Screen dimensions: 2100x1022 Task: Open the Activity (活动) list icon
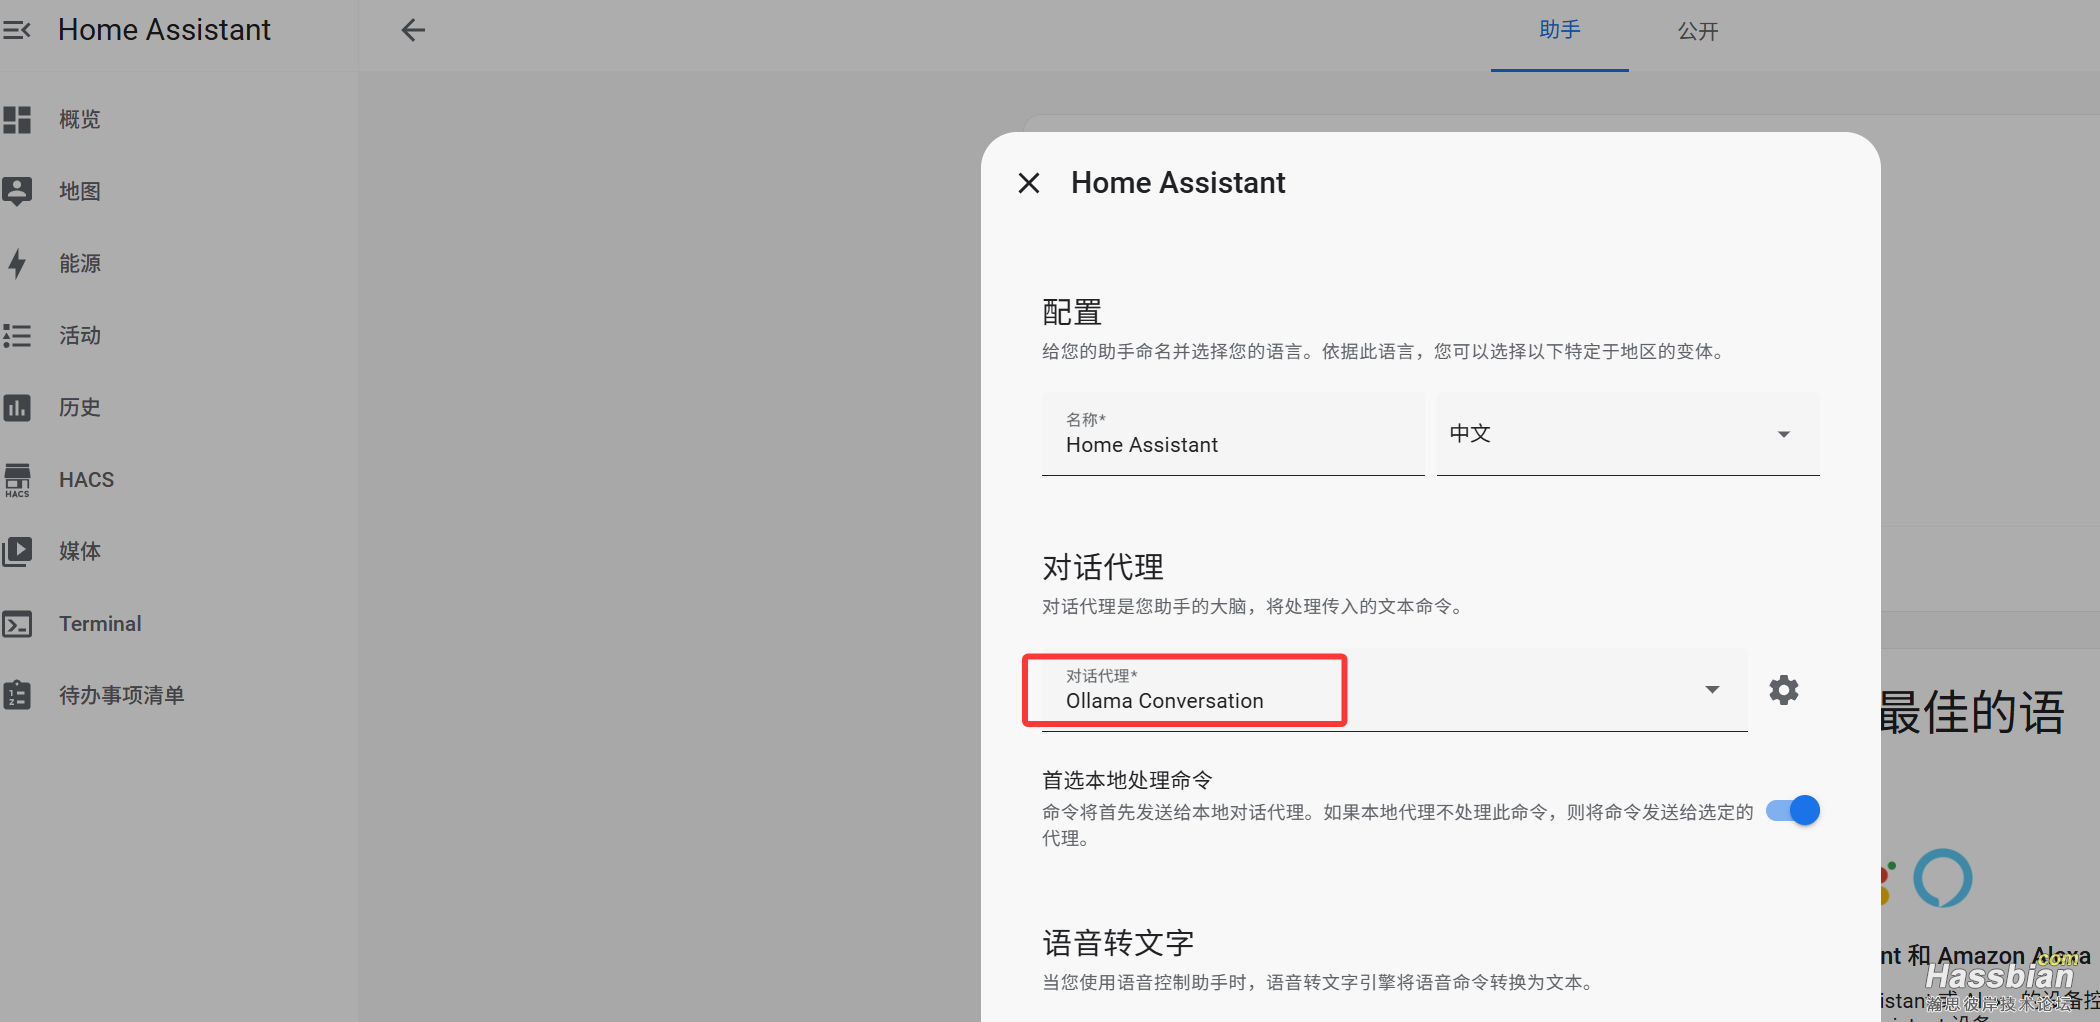[x=17, y=335]
